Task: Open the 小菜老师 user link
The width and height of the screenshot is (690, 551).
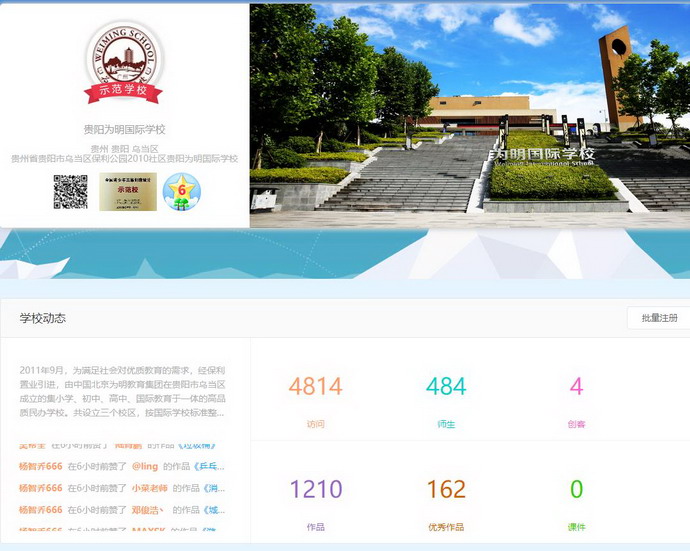Action: point(150,488)
